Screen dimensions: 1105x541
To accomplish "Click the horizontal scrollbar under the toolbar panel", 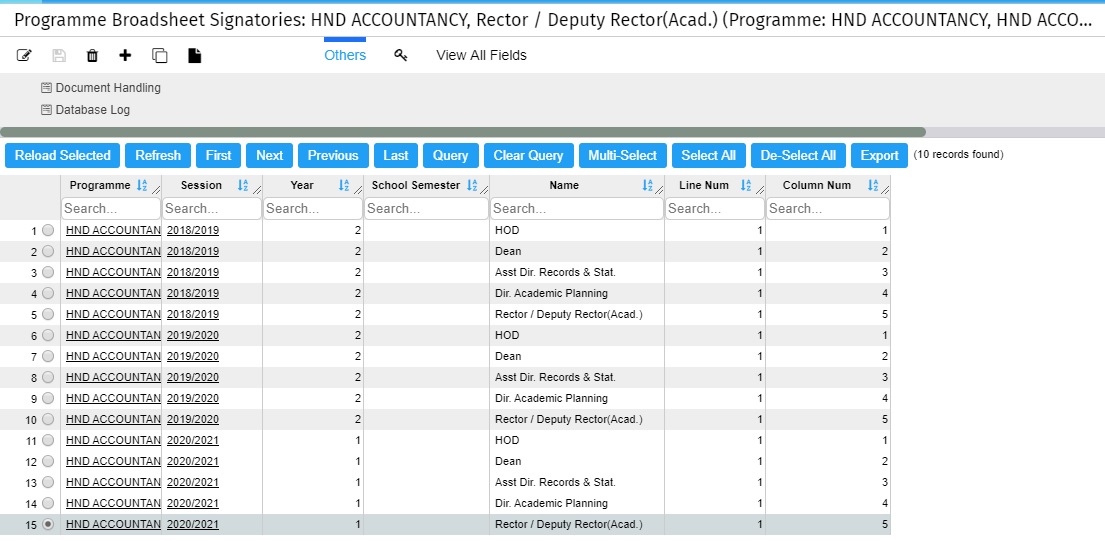I will point(463,132).
